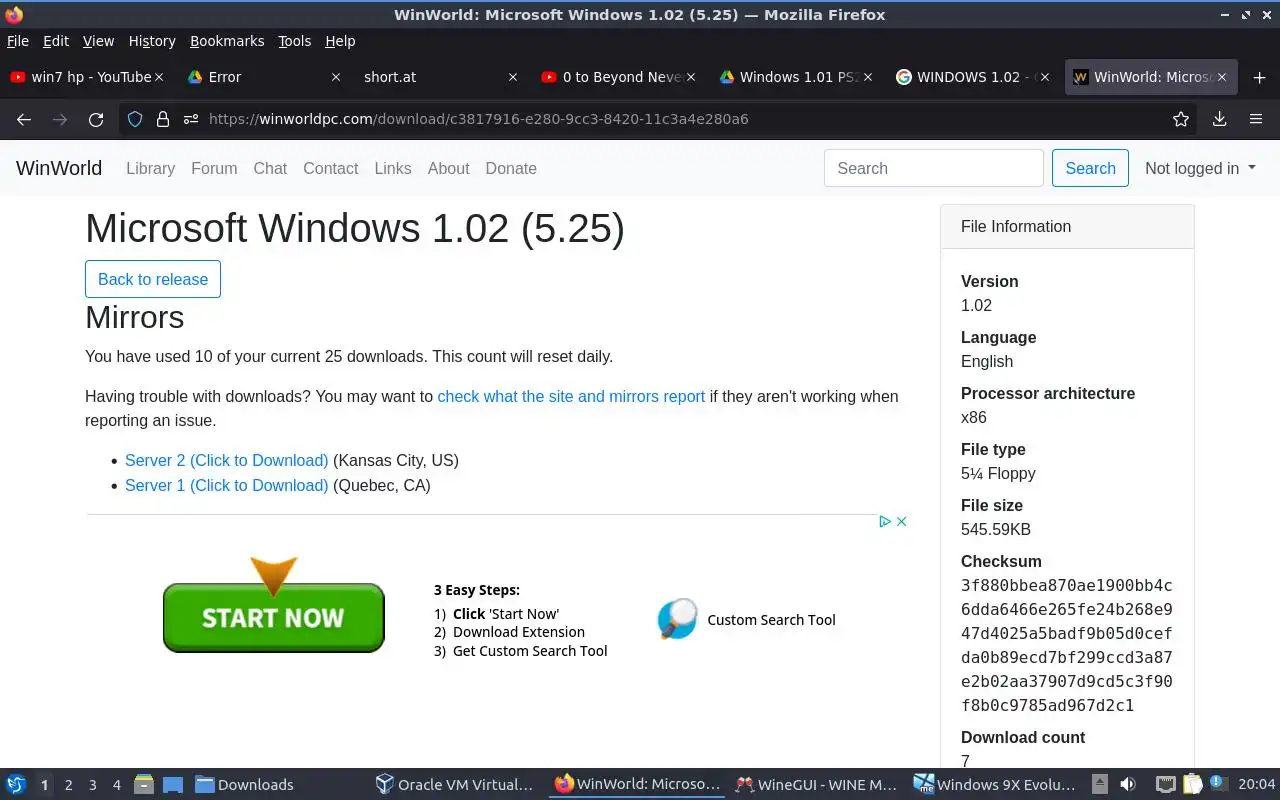Viewport: 1280px width, 800px height.
Task: Expand the 'Not logged in' dropdown
Action: (x=1200, y=168)
